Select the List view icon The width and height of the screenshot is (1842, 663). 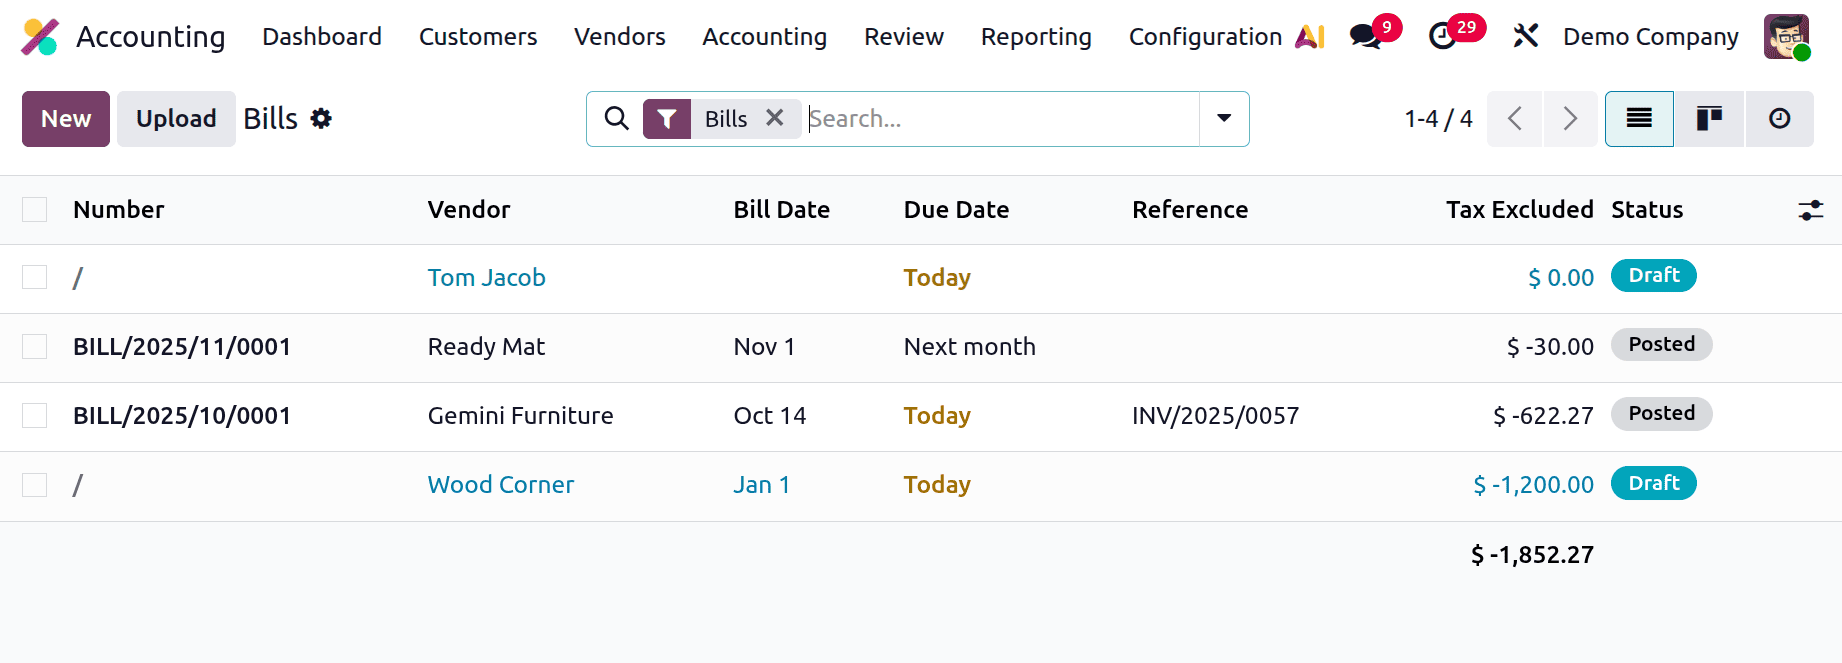(x=1638, y=118)
